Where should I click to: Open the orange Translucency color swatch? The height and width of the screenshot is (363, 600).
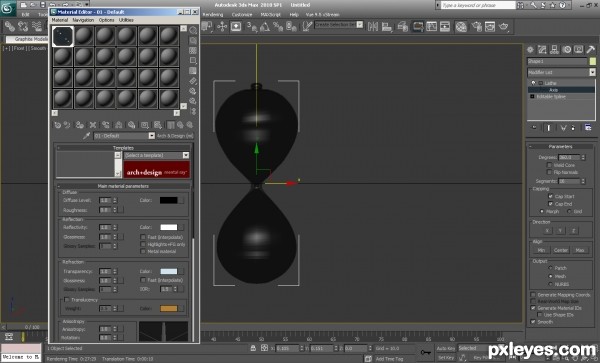[x=169, y=308]
